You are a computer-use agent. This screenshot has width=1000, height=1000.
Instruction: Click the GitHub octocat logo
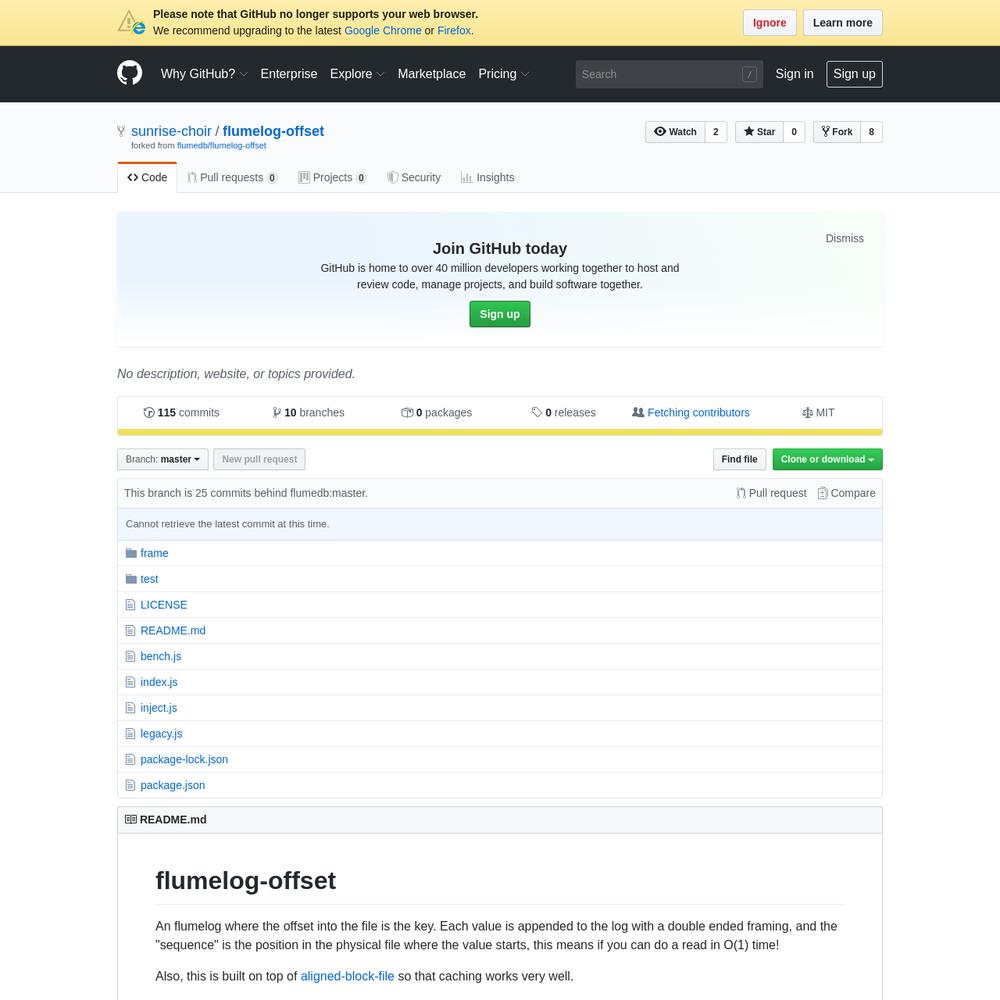click(x=129, y=73)
